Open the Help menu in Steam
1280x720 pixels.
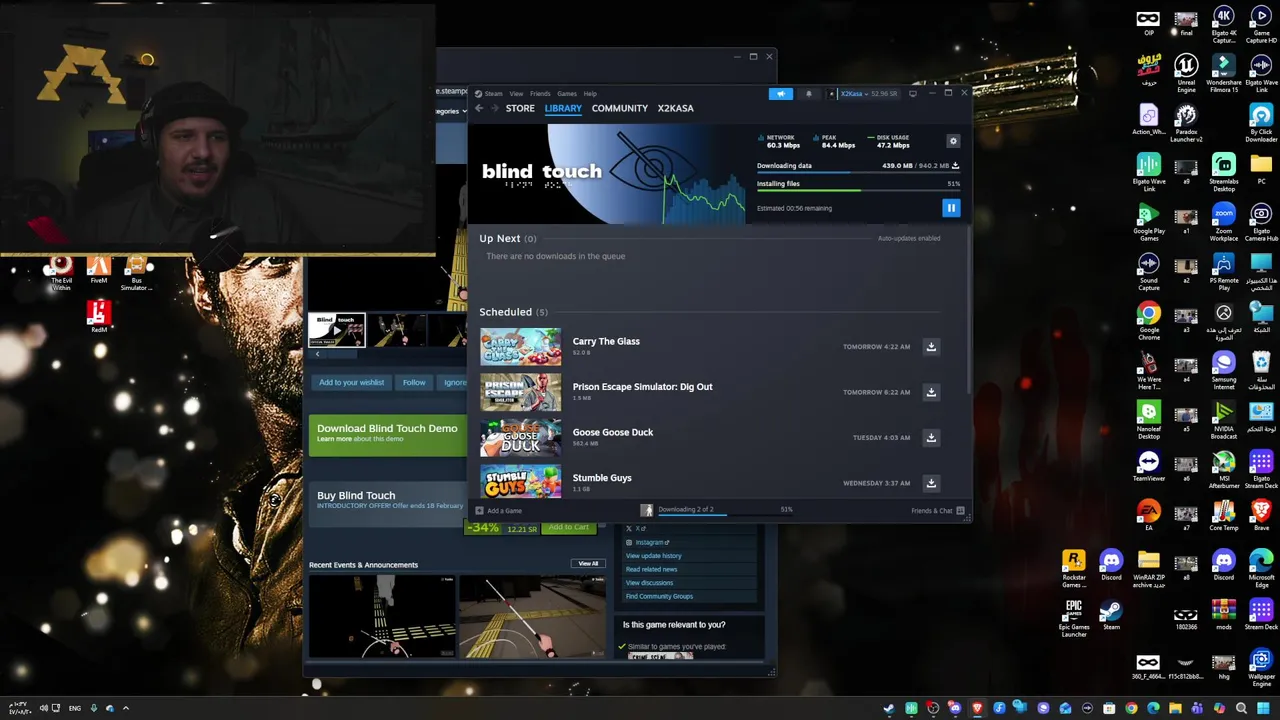point(590,94)
